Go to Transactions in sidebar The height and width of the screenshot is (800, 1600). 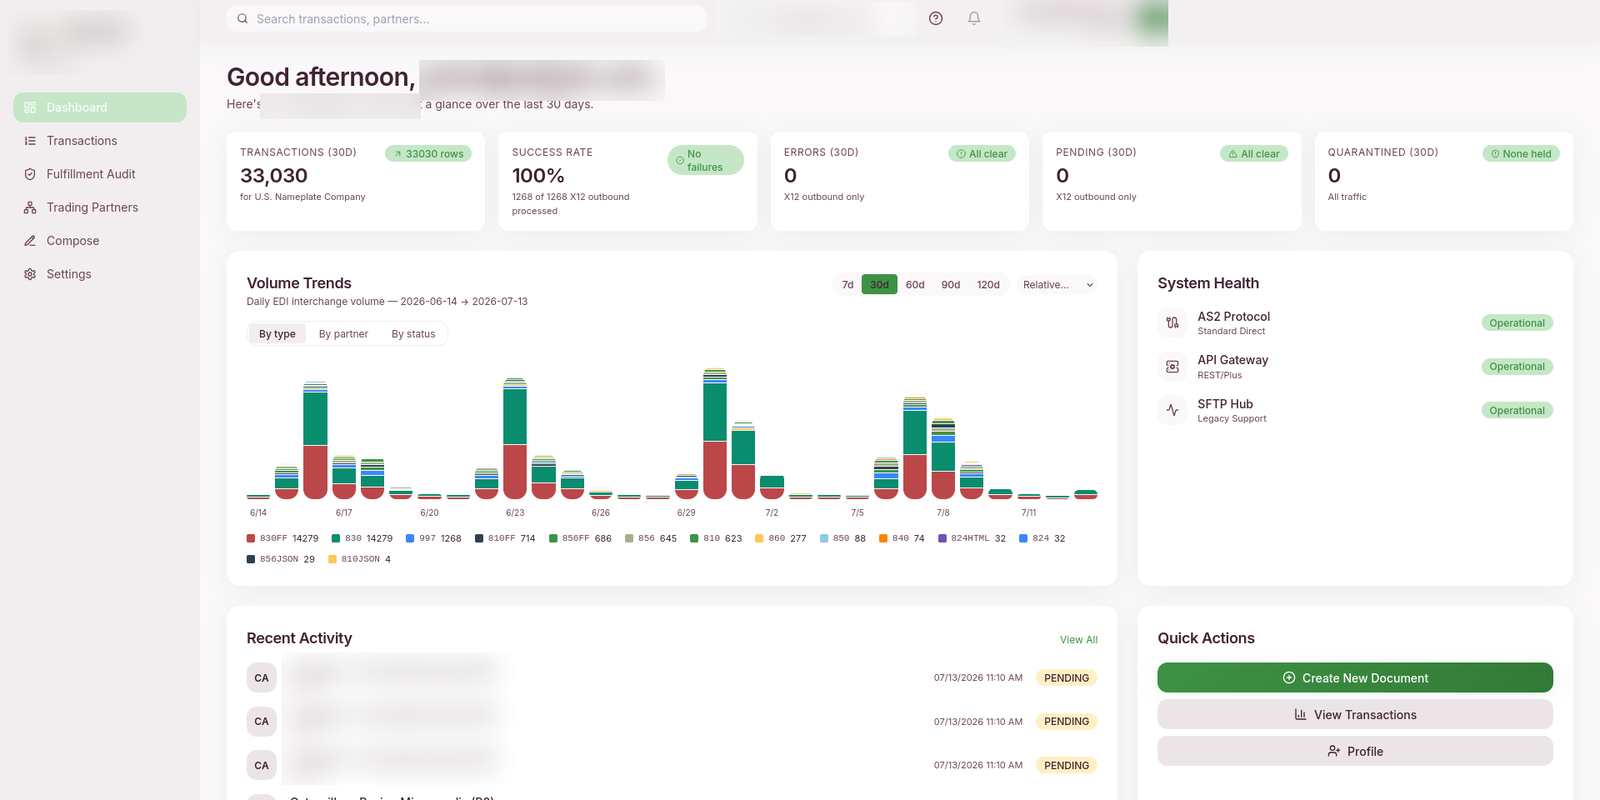100,141
